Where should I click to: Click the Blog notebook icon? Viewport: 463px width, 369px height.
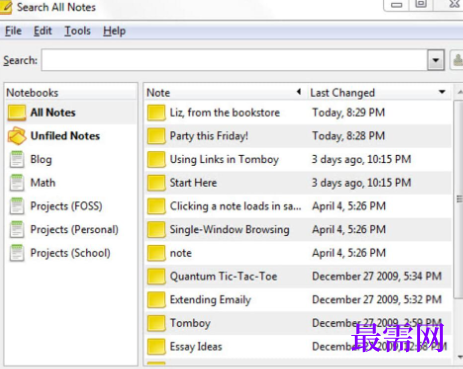(17, 159)
